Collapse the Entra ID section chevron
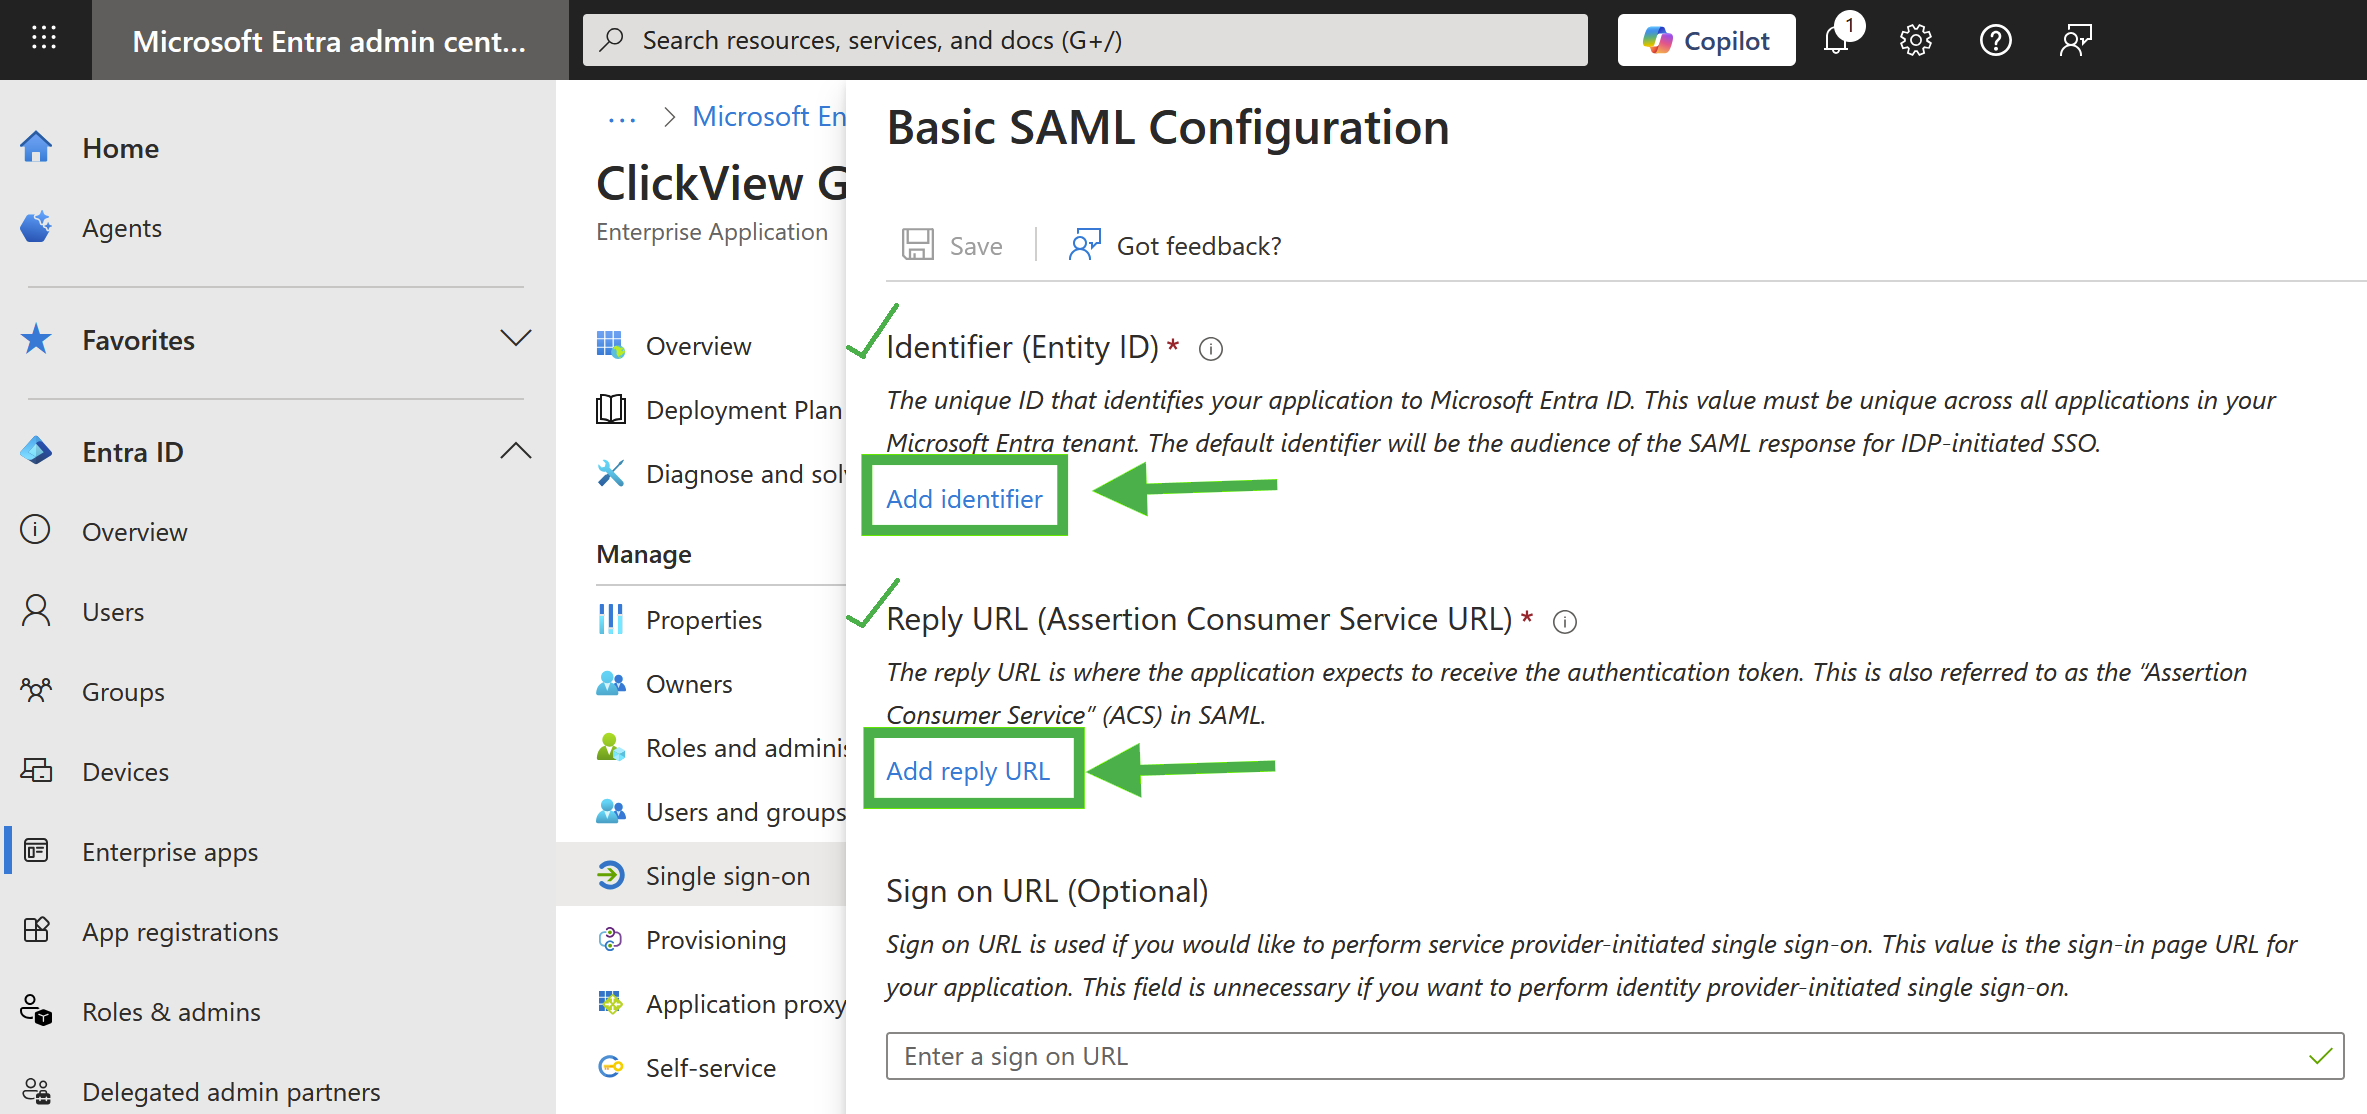The height and width of the screenshot is (1114, 2367). click(515, 451)
